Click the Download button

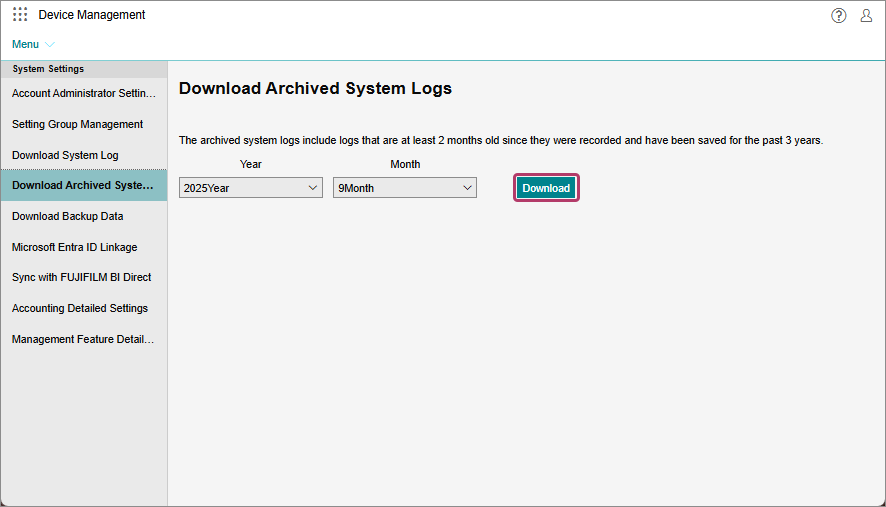[546, 188]
